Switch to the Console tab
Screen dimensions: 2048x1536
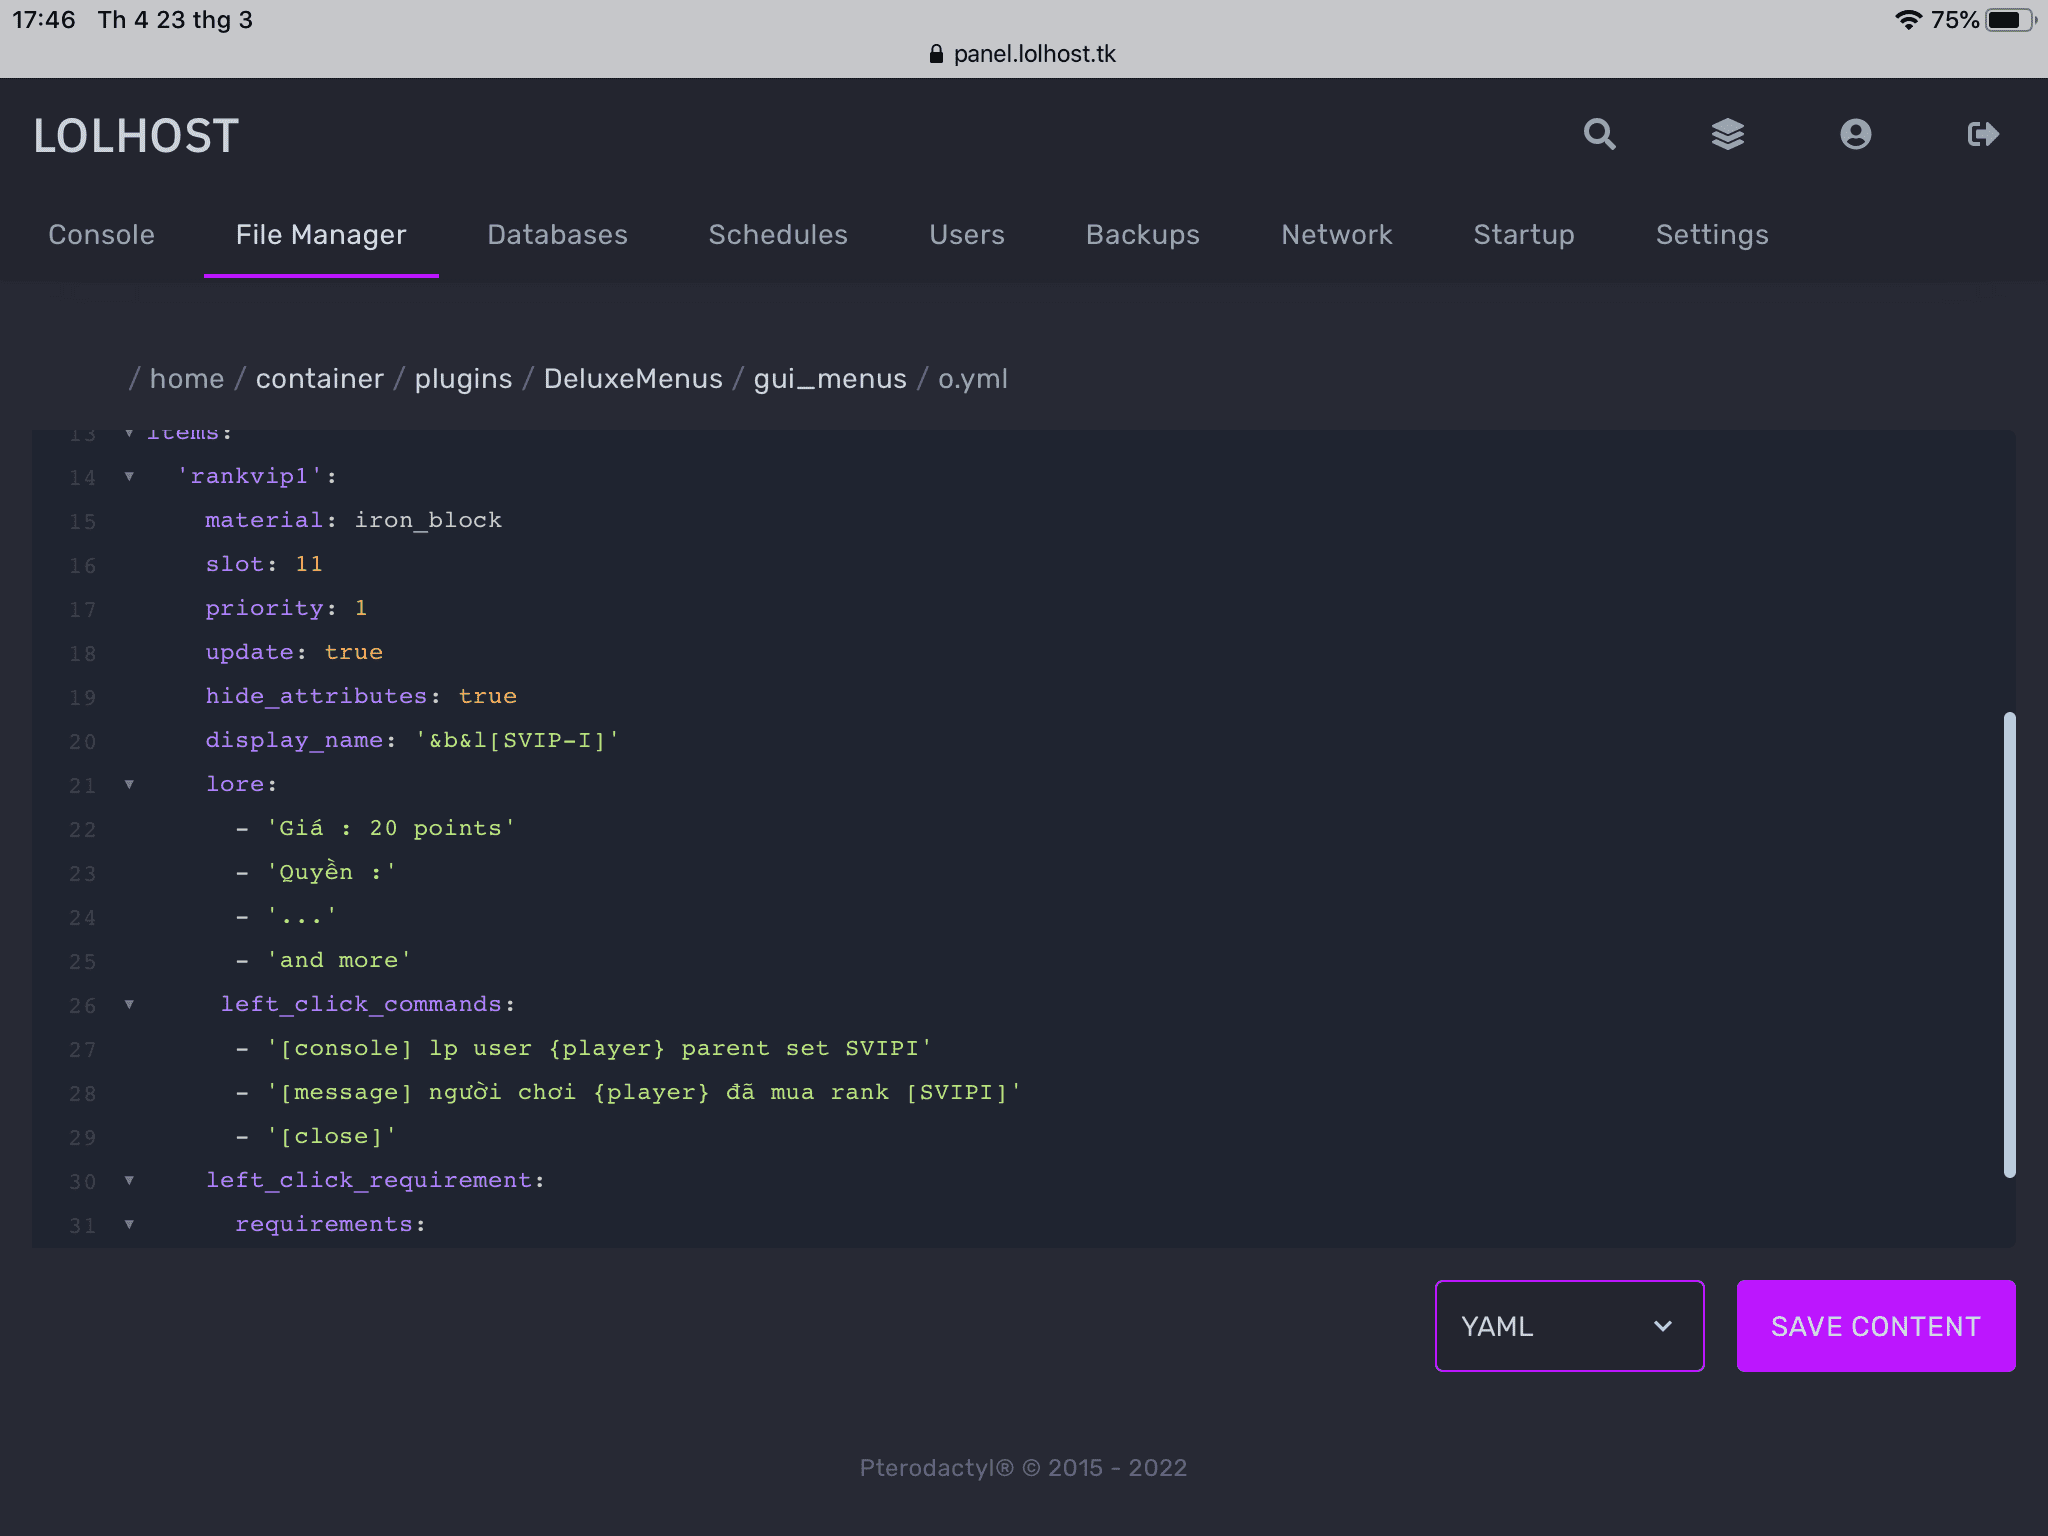click(x=101, y=235)
